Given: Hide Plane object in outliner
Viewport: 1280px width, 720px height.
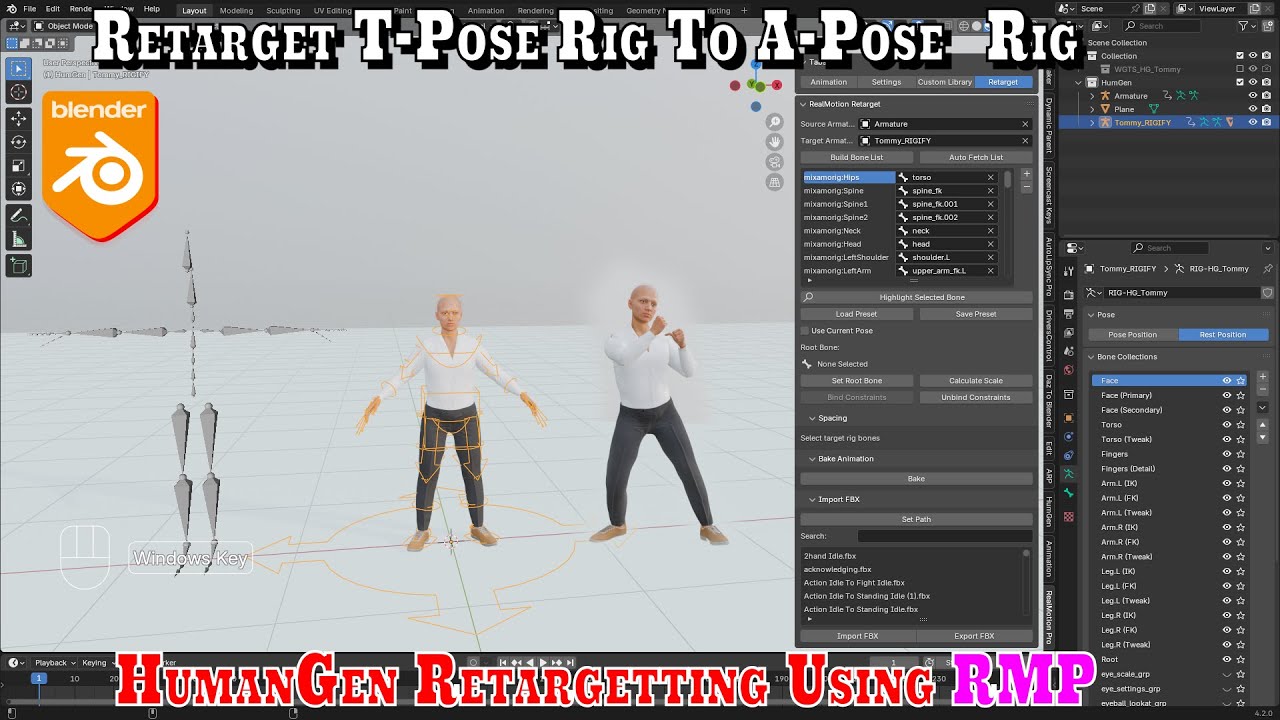Looking at the screenshot, I should tap(1253, 109).
